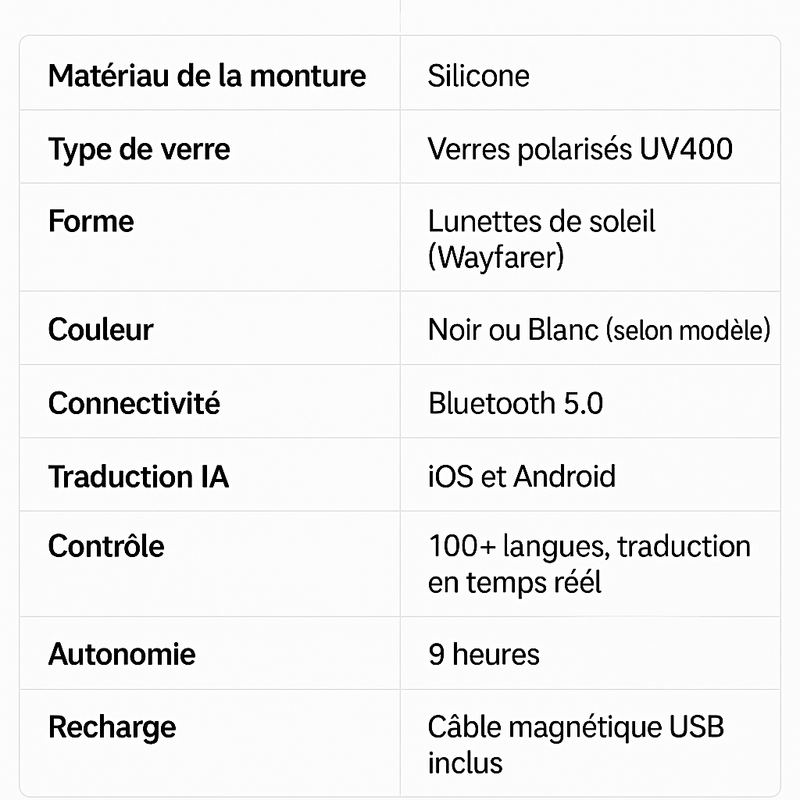Click the 'Type de verre' label
Viewport: 800px width, 800px height.
tap(139, 149)
